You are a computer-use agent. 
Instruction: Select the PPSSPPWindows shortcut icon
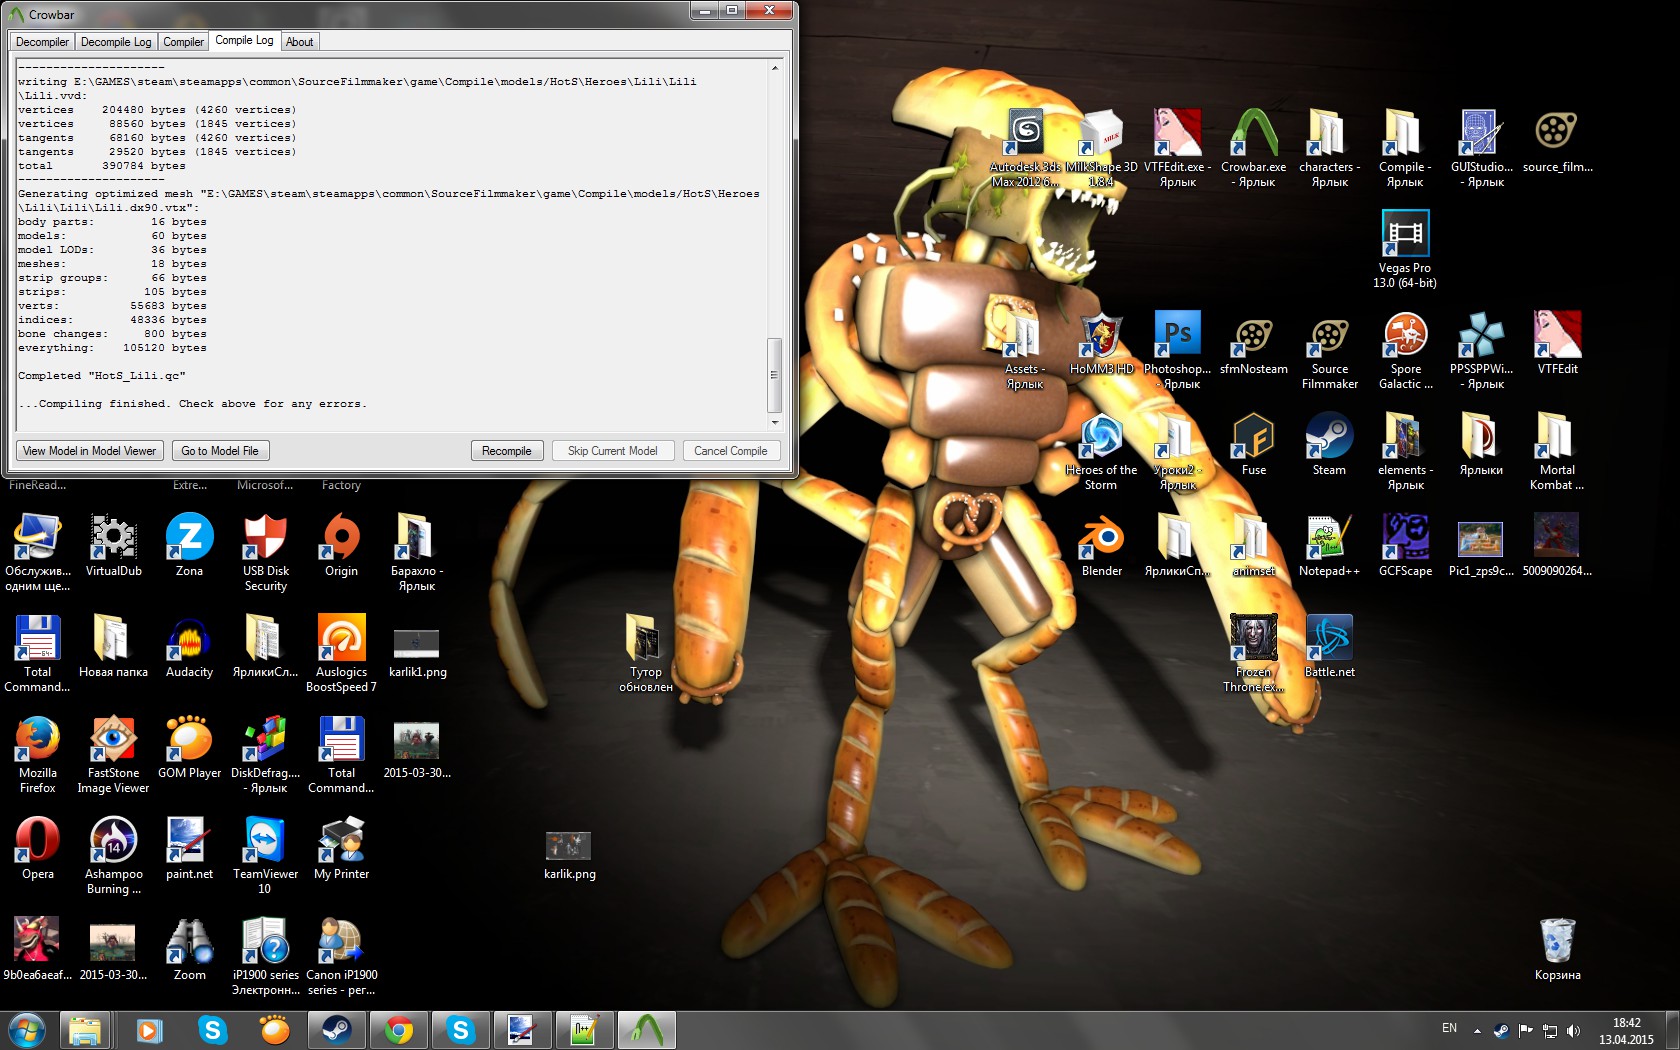point(1482,350)
